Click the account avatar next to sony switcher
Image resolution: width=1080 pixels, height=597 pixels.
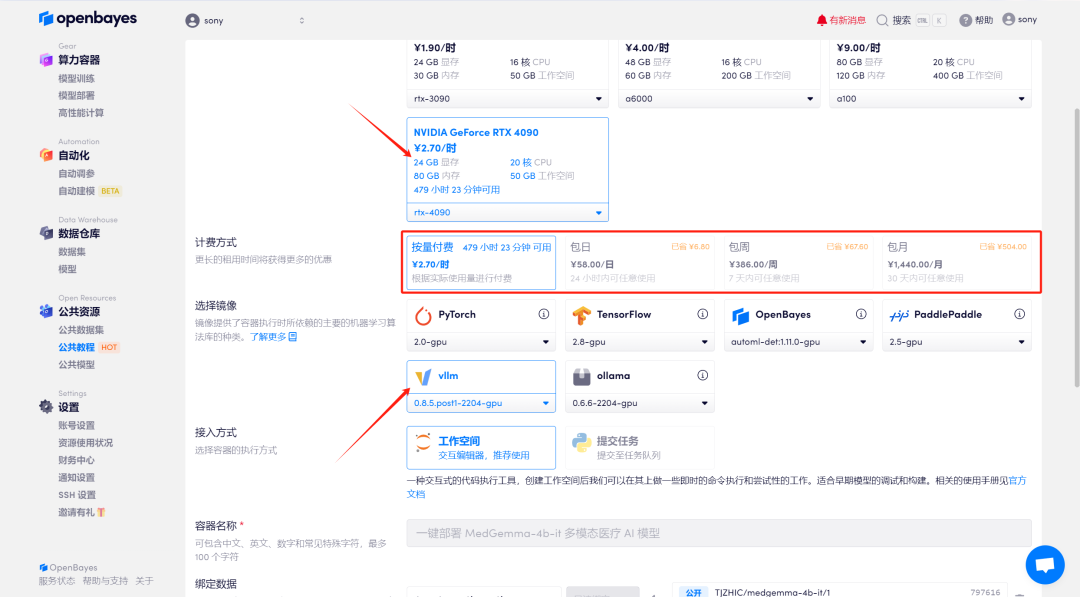[x=192, y=21]
